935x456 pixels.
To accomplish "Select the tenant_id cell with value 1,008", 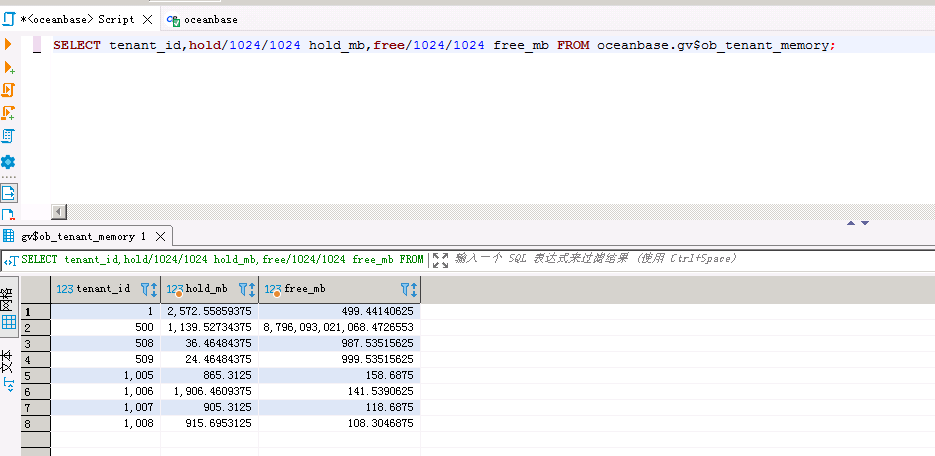I will [x=106, y=423].
